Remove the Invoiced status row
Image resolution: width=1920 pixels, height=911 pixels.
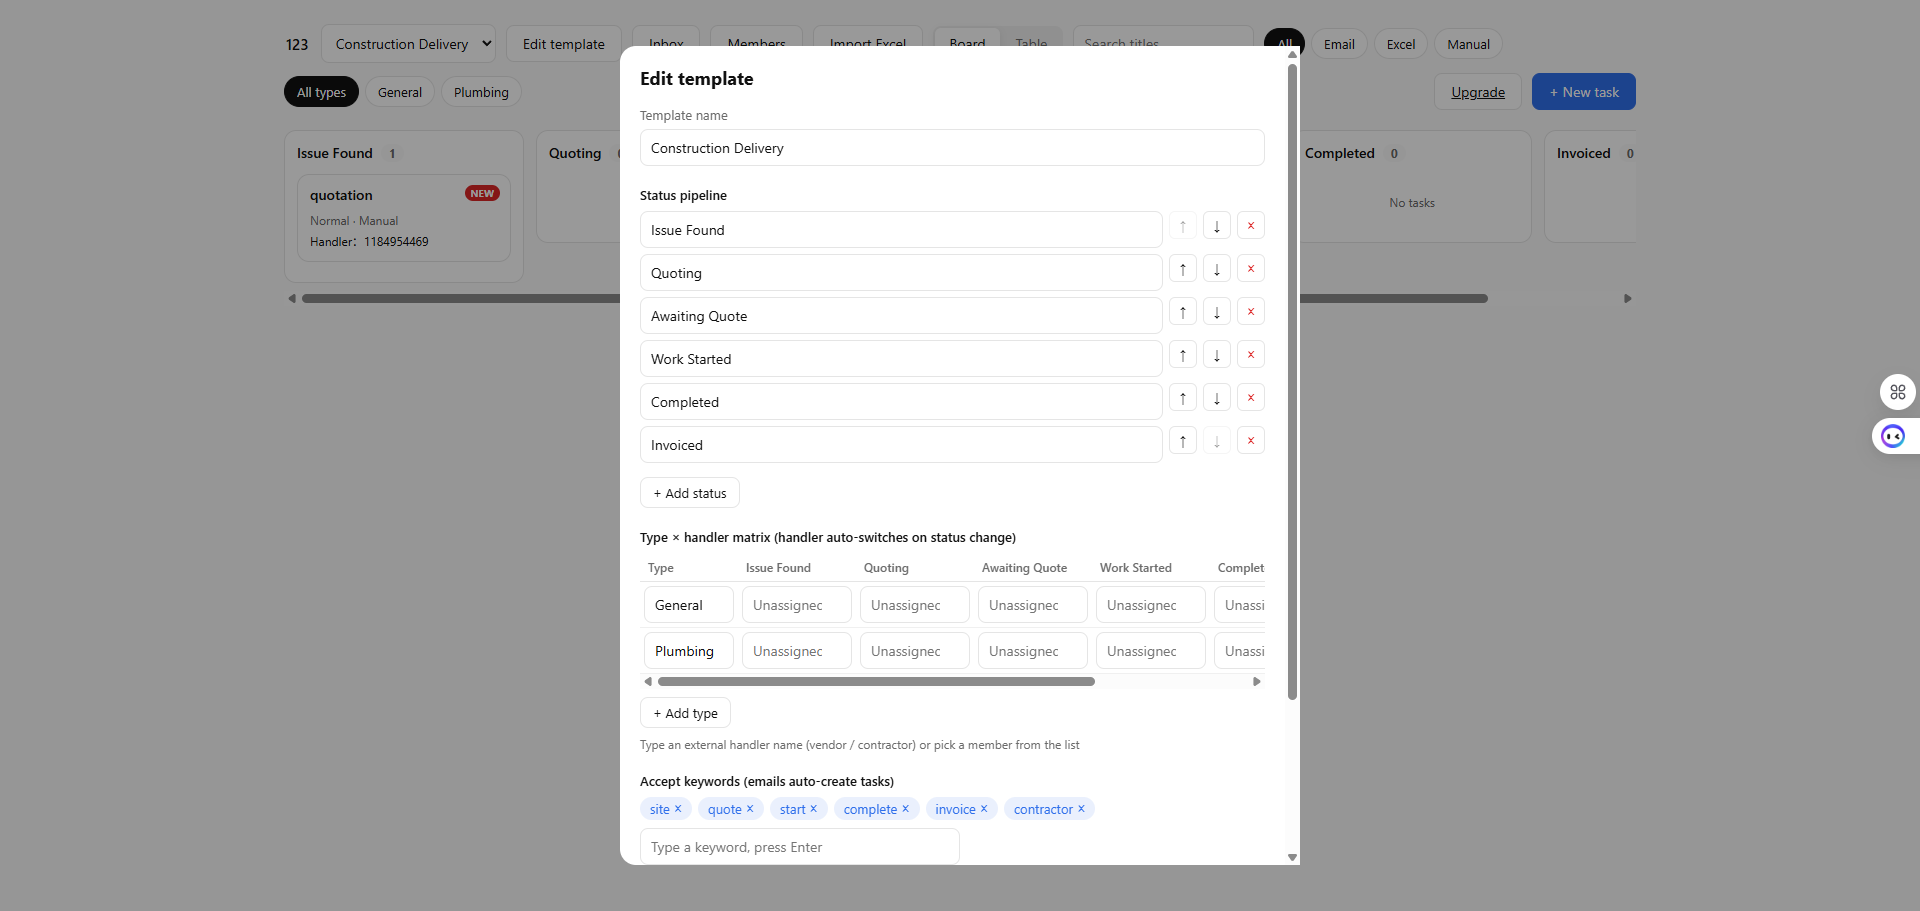[x=1250, y=441]
